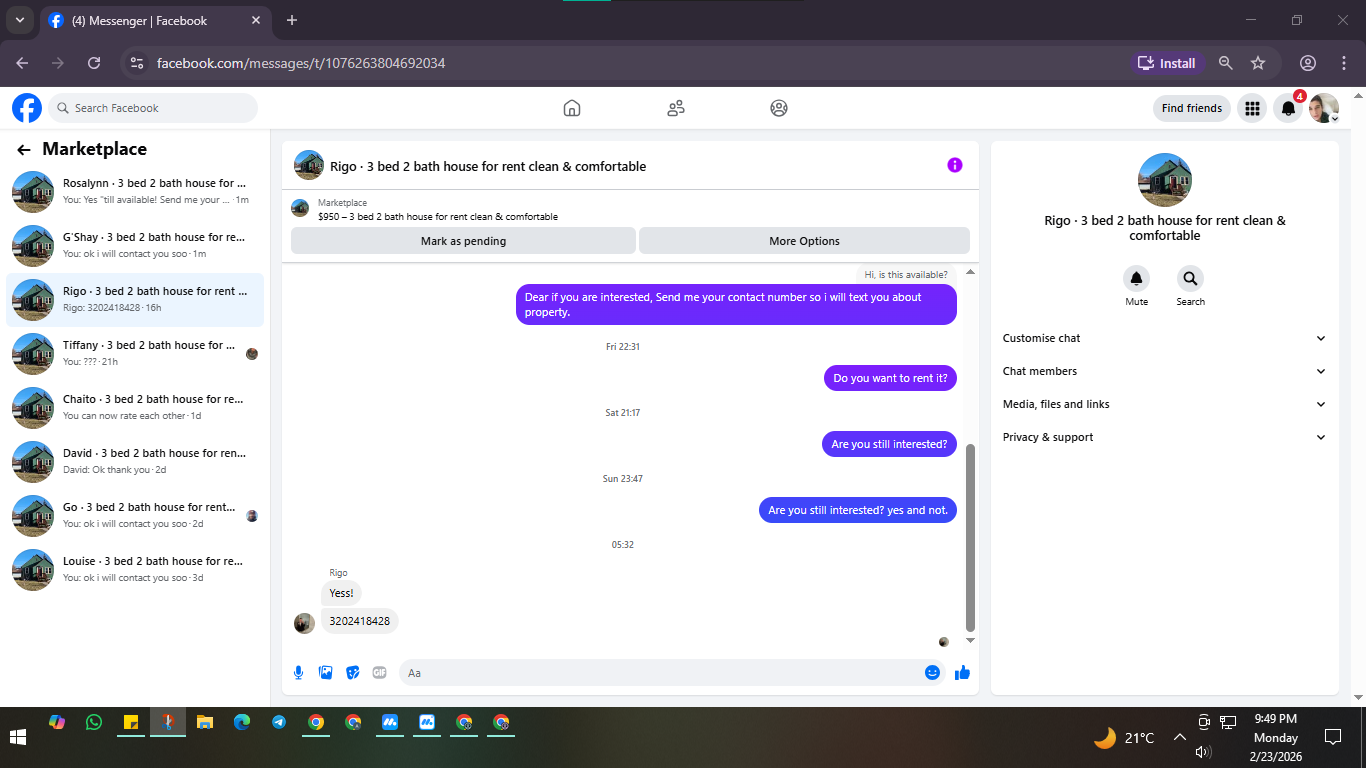This screenshot has width=1366, height=768.
Task: Click the chat scrollbar down arrow
Action: [970, 640]
